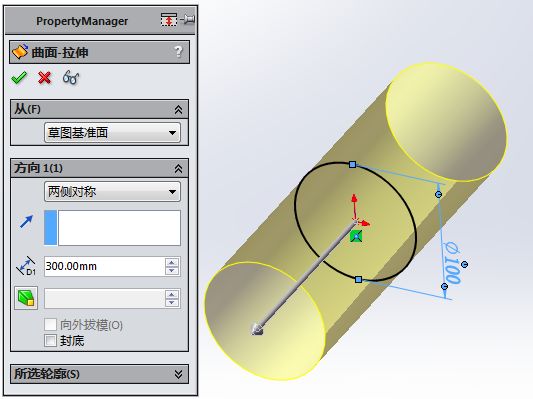This screenshot has width=533, height=399.
Task: Toggle detailed preview glasses icon
Action: [71, 78]
